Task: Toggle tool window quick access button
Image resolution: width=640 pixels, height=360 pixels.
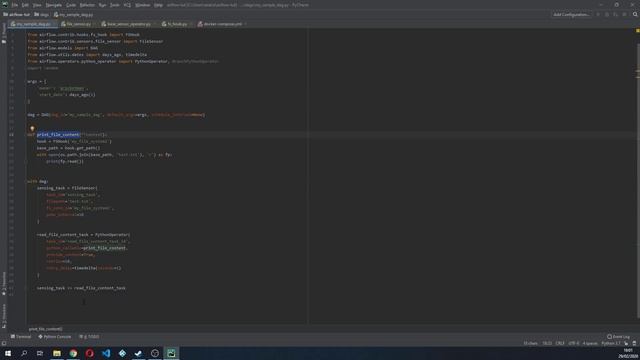Action: pyautogui.click(x=4, y=343)
